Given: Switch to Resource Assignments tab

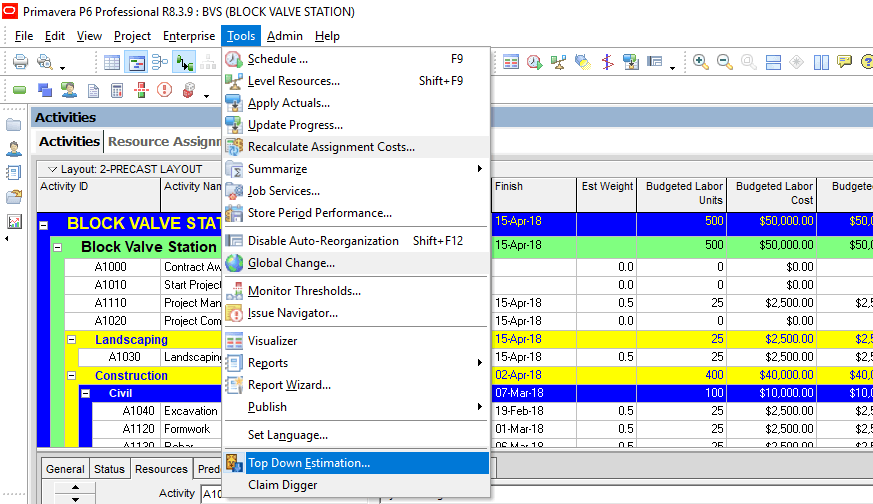Looking at the screenshot, I should (165, 141).
